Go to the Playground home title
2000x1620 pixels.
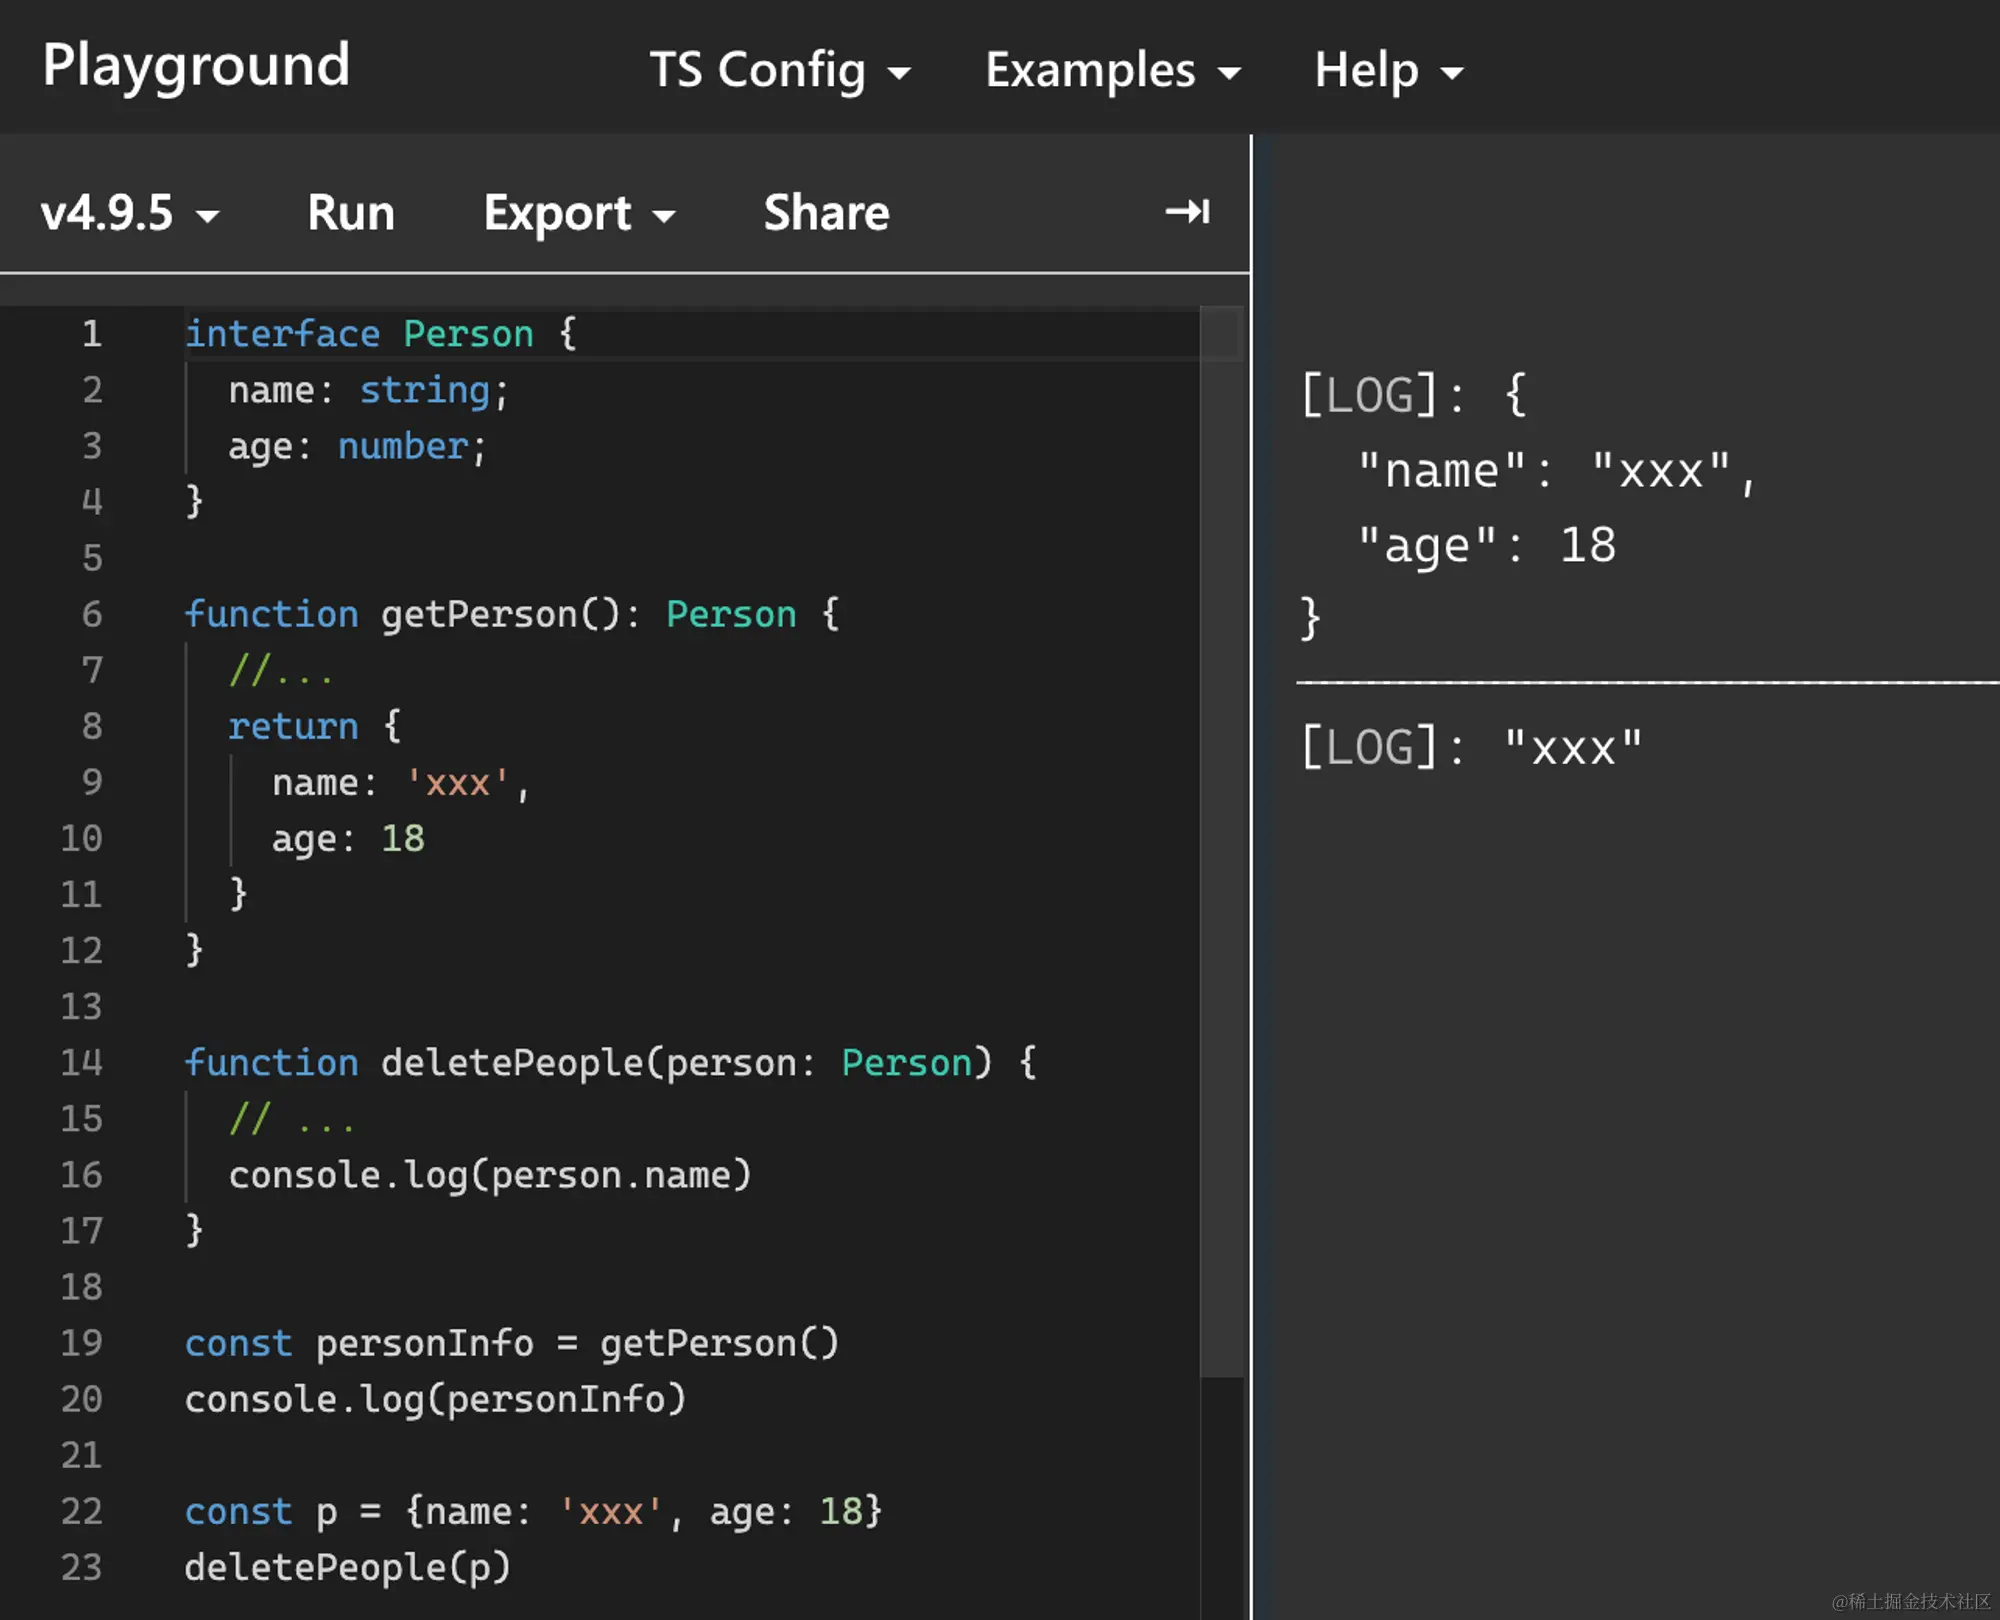(x=196, y=66)
